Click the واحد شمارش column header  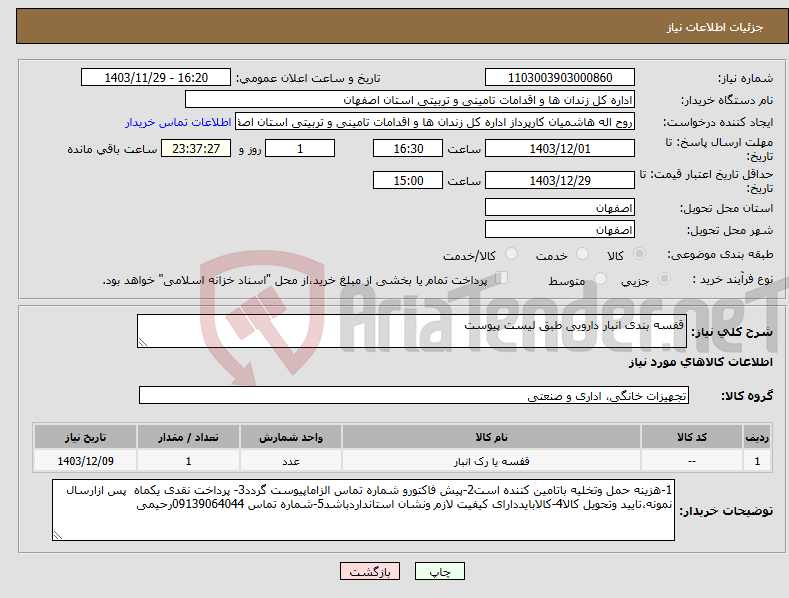tap(291, 437)
